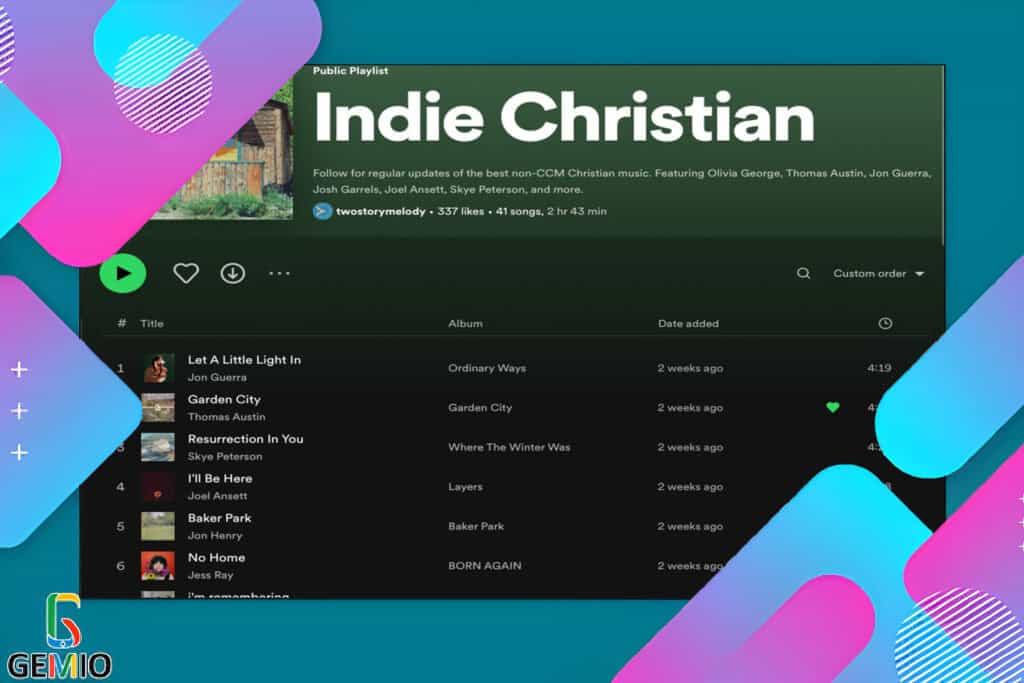The image size is (1024, 683).
Task: Open album Where The Winter Was
Action: [509, 447]
